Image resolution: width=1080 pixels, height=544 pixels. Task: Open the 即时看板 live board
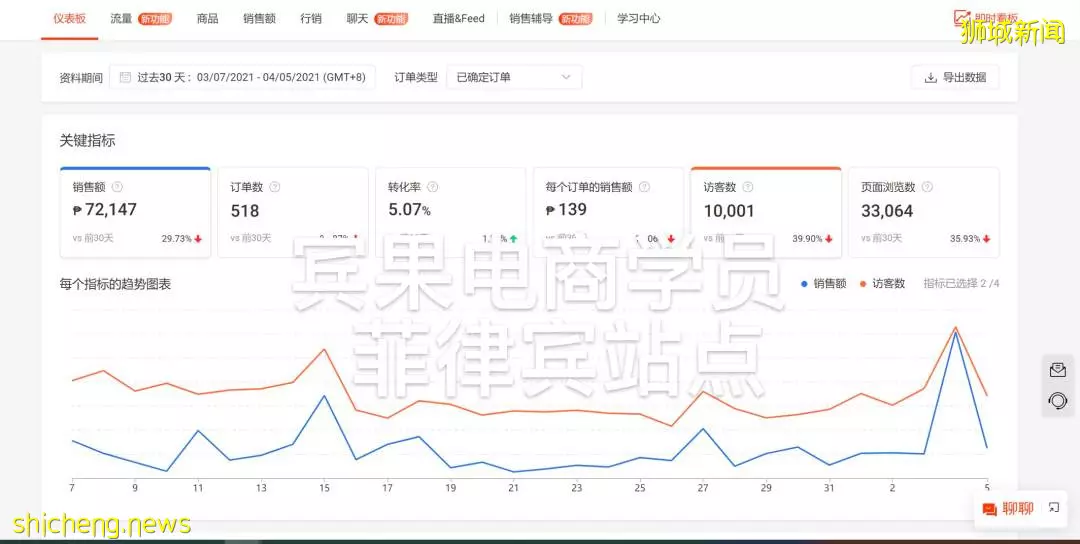(986, 18)
